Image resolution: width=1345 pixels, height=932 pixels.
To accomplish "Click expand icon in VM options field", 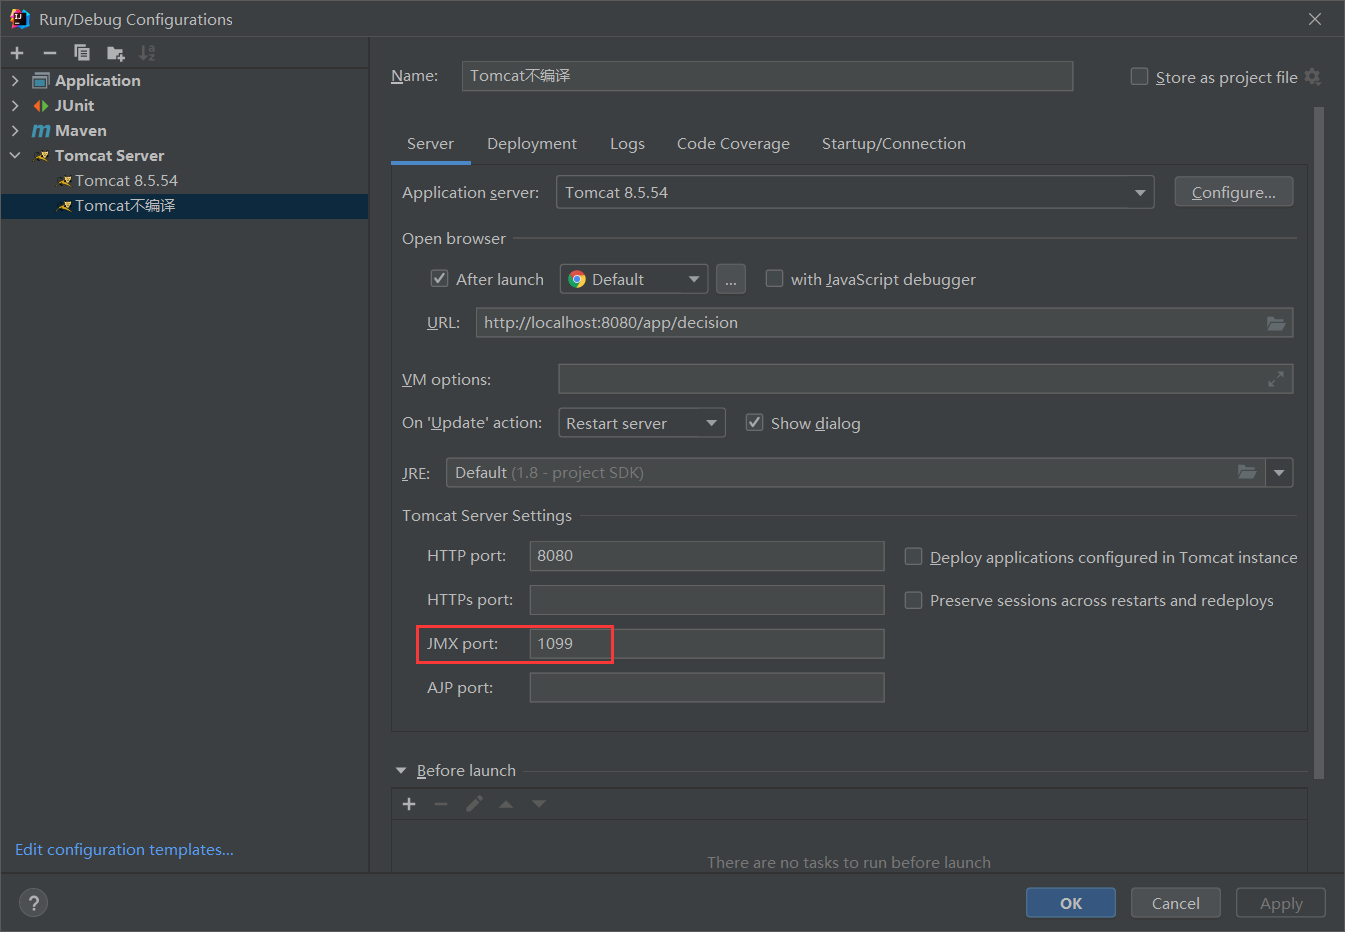I will coord(1275,380).
